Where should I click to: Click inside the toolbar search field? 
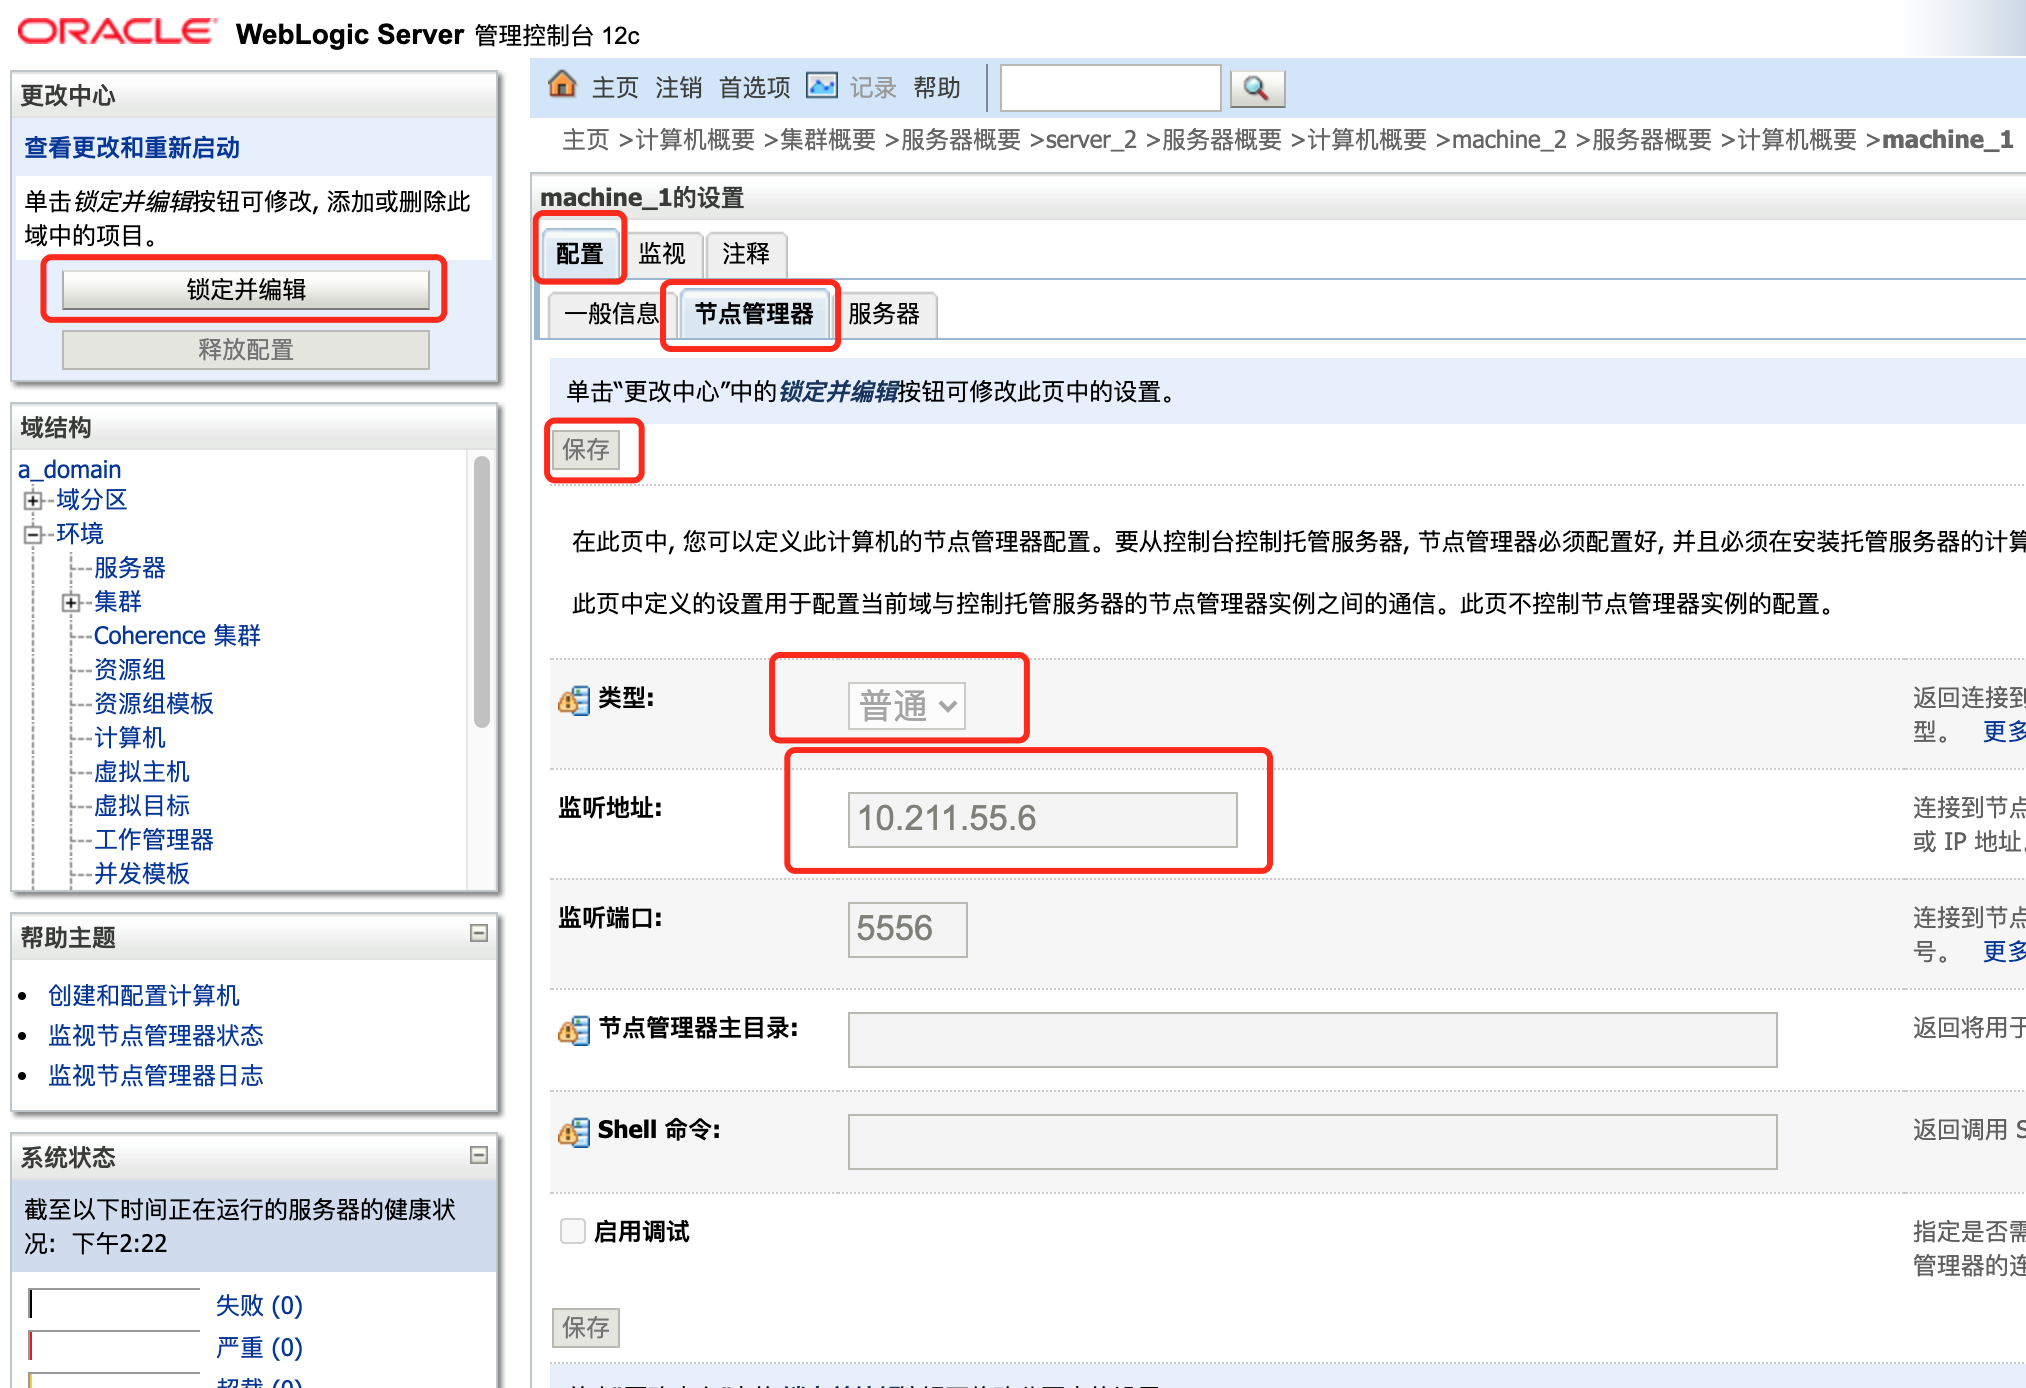pos(1111,88)
